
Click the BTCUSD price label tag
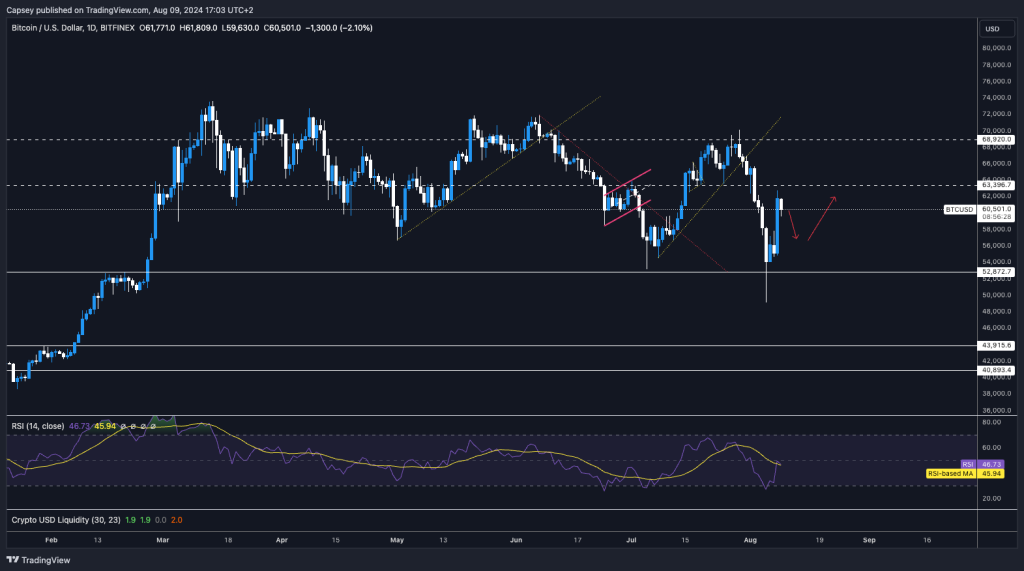957,210
